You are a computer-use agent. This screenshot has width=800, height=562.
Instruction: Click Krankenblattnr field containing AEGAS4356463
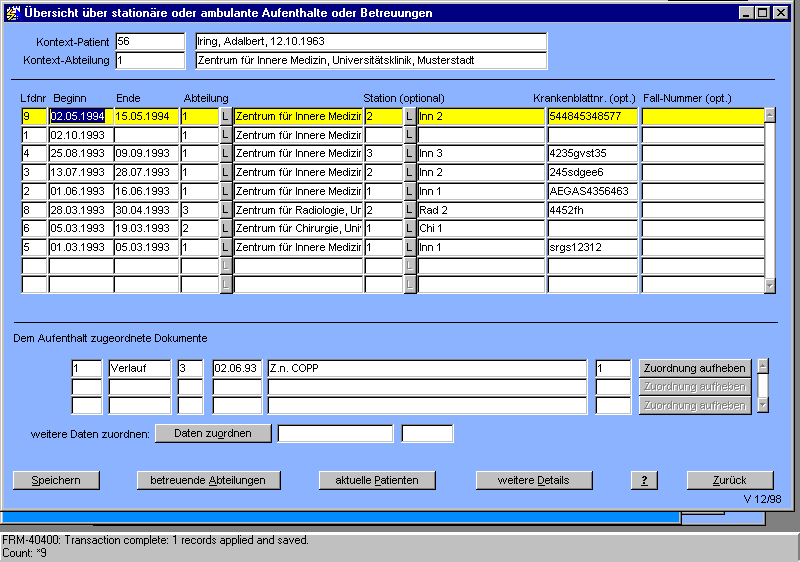592,191
